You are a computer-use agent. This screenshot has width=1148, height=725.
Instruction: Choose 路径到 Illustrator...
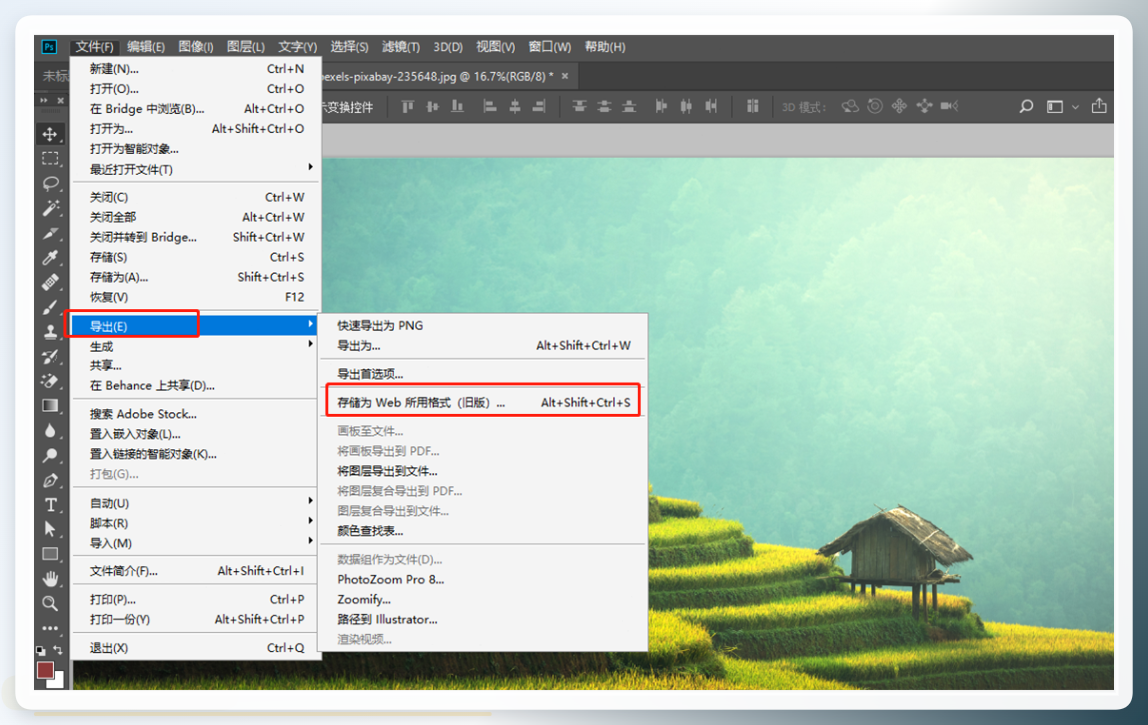pos(483,619)
